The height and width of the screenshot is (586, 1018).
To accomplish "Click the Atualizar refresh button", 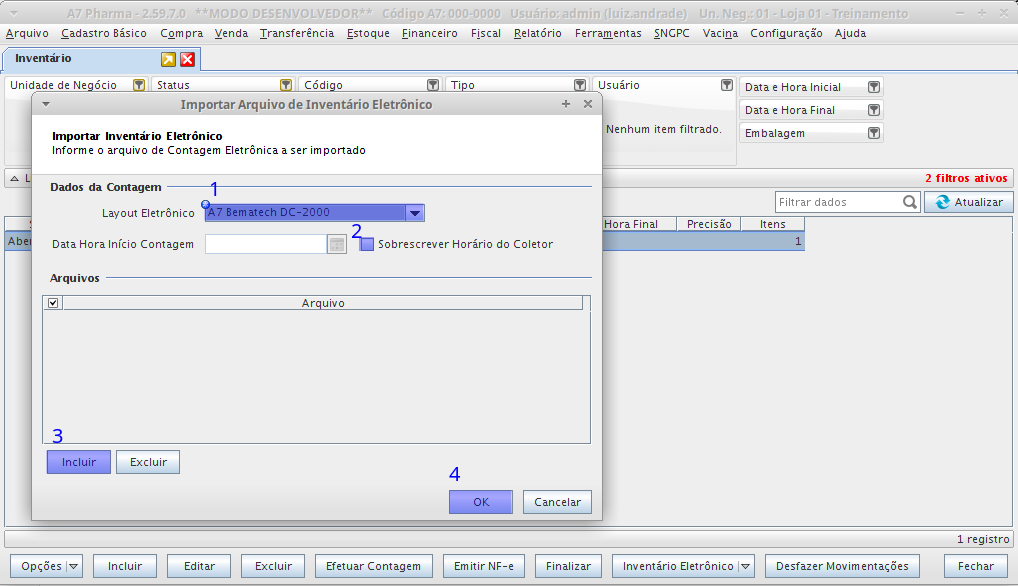I will pyautogui.click(x=968, y=202).
